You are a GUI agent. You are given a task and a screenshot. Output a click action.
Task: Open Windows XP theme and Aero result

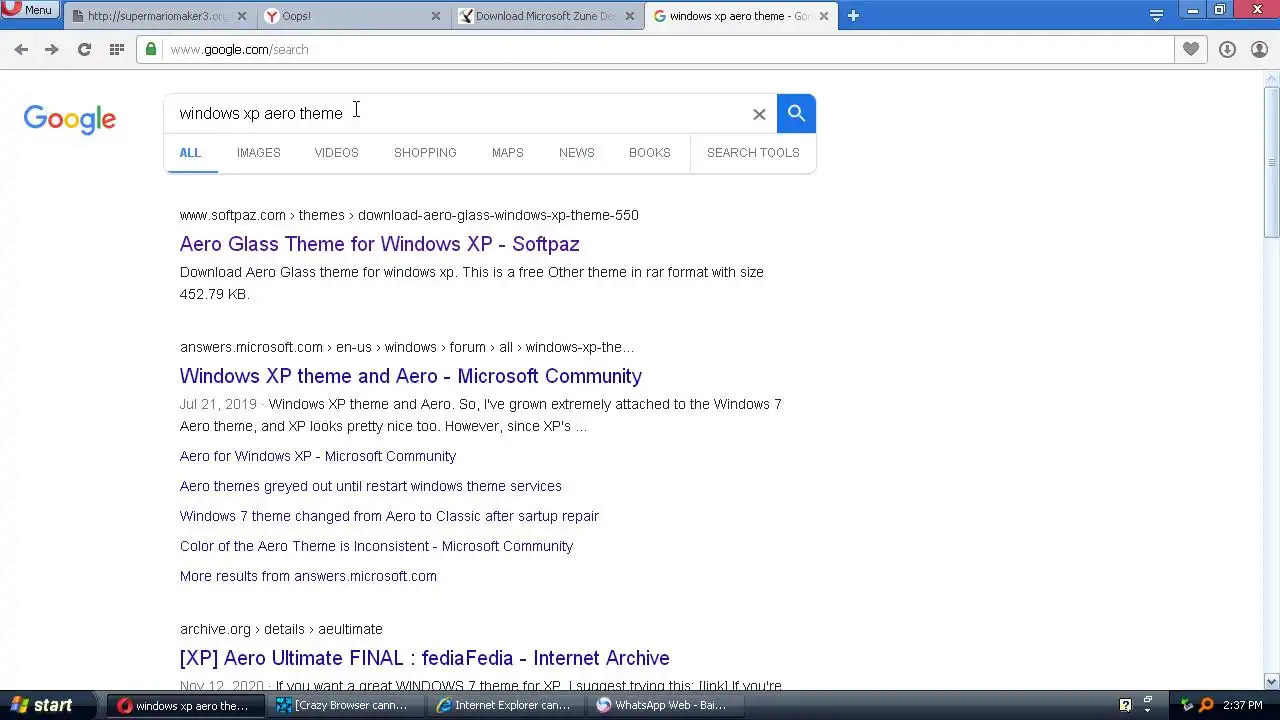click(410, 376)
